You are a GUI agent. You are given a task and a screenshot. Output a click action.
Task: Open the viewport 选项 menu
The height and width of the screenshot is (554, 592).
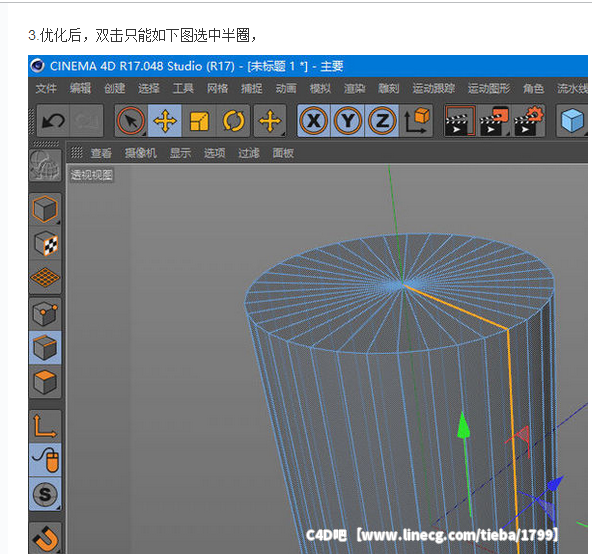(x=214, y=153)
